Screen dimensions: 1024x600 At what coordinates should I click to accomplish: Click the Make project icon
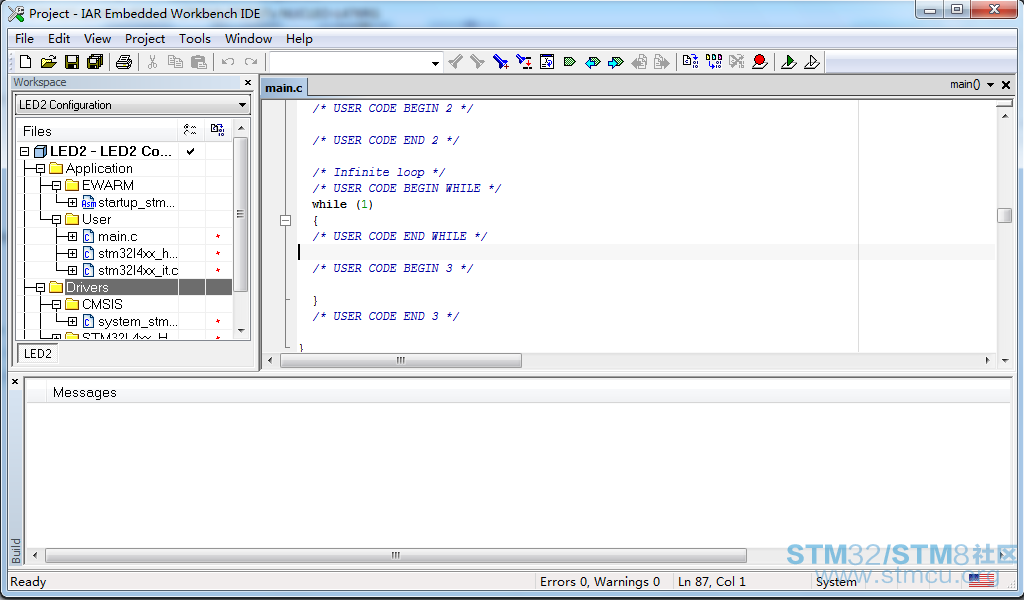[x=714, y=62]
